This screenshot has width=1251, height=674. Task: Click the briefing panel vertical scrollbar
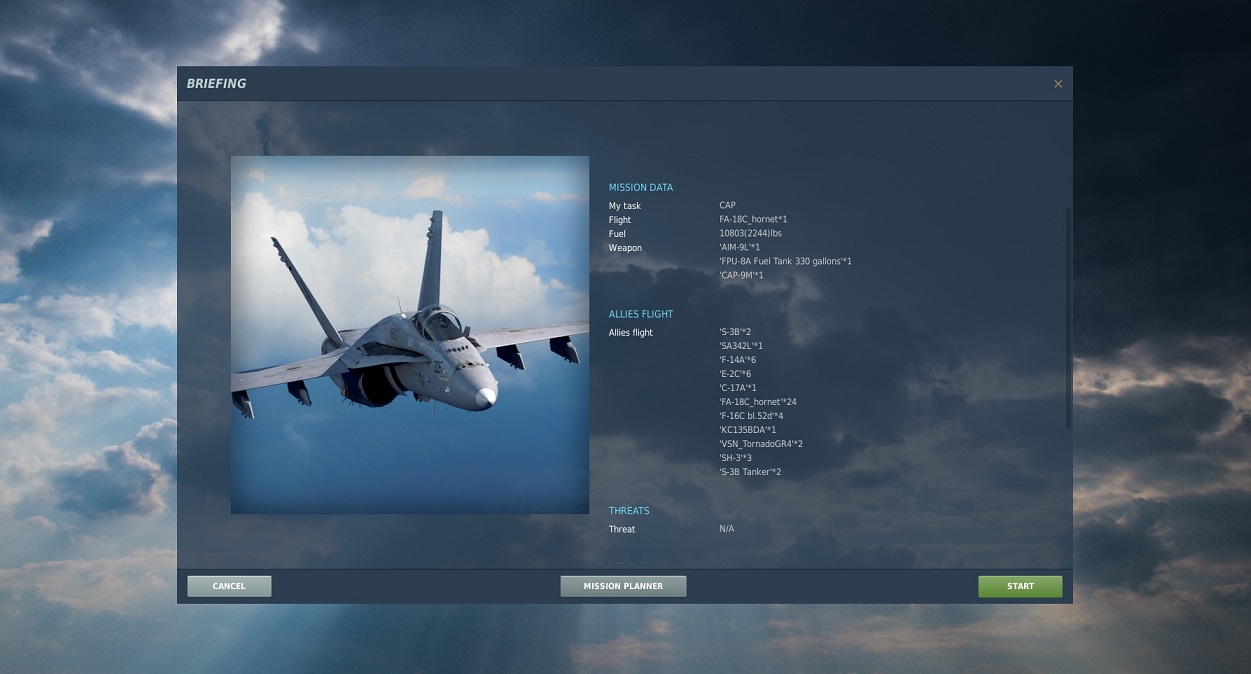1068,320
